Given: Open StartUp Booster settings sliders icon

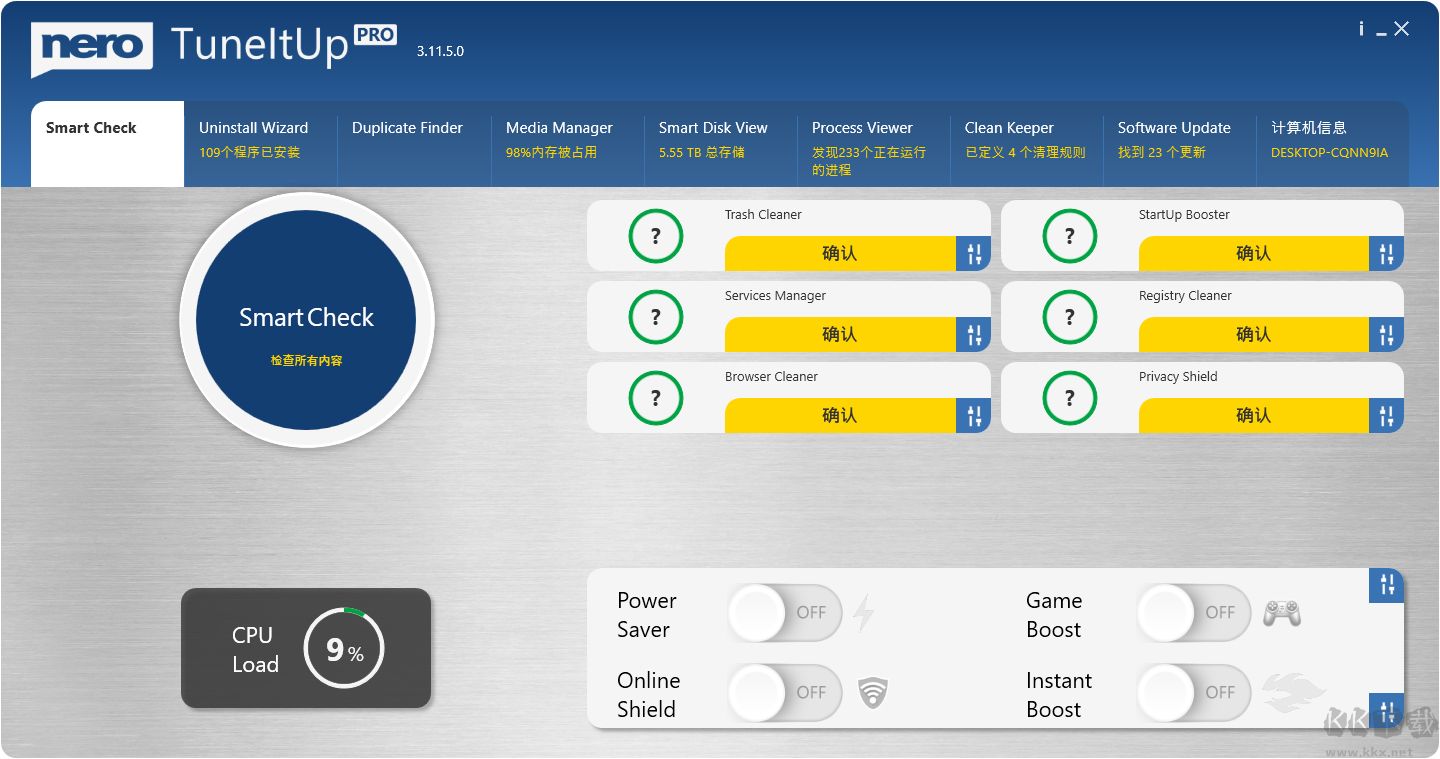Looking at the screenshot, I should point(1386,254).
